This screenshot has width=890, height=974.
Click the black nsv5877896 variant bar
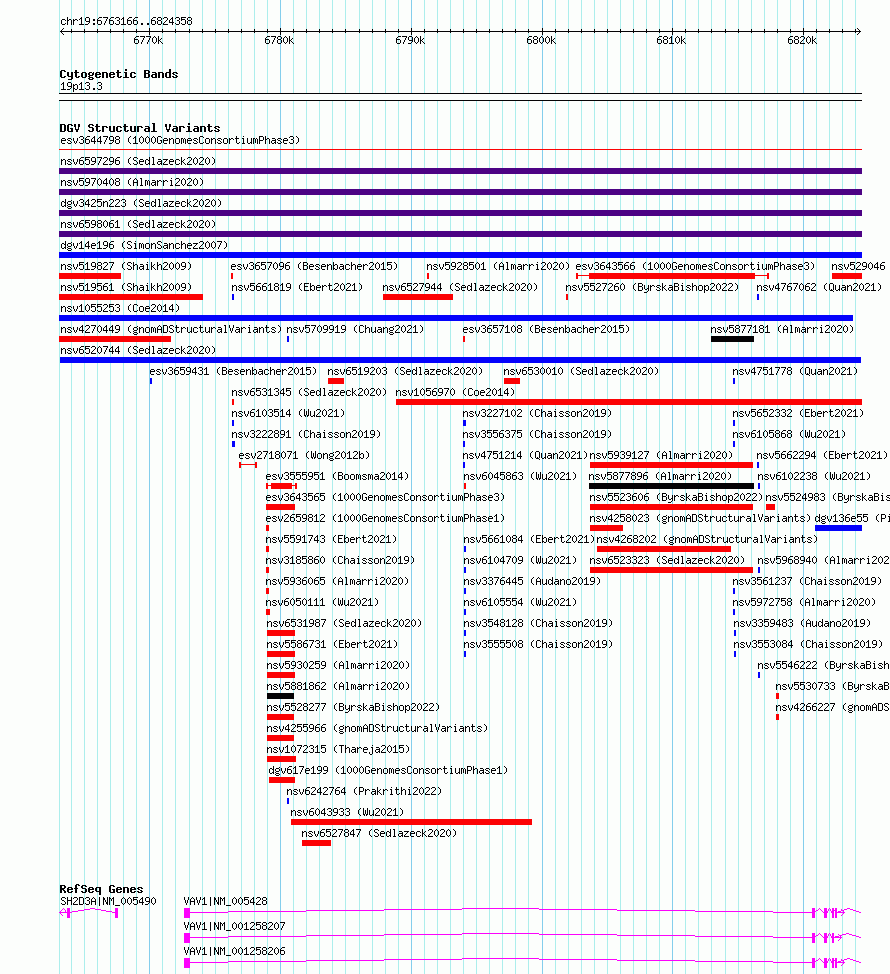pyautogui.click(x=671, y=486)
